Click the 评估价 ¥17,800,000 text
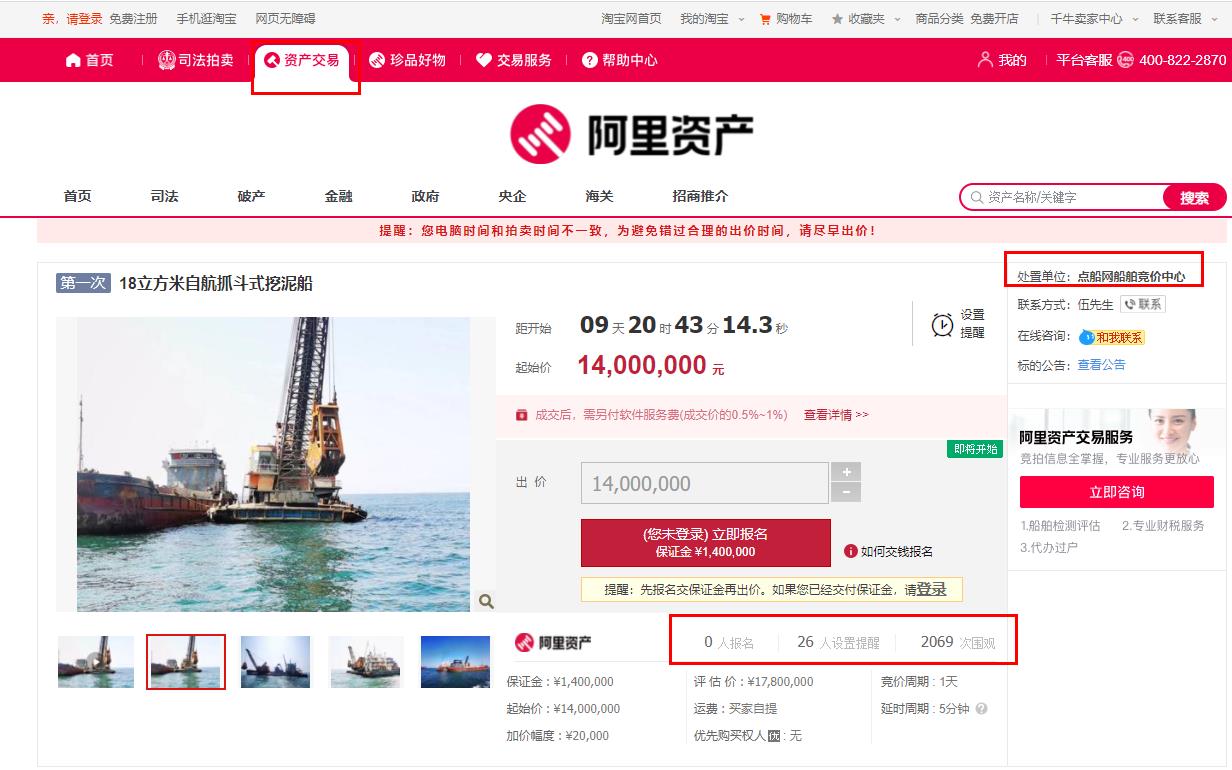1232x770 pixels. (x=753, y=682)
